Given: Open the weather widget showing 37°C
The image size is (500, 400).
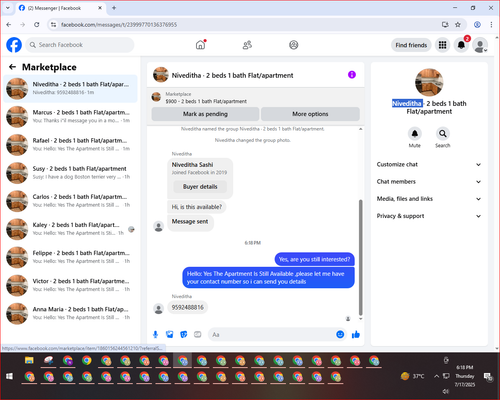Looking at the screenshot, I should point(413,376).
